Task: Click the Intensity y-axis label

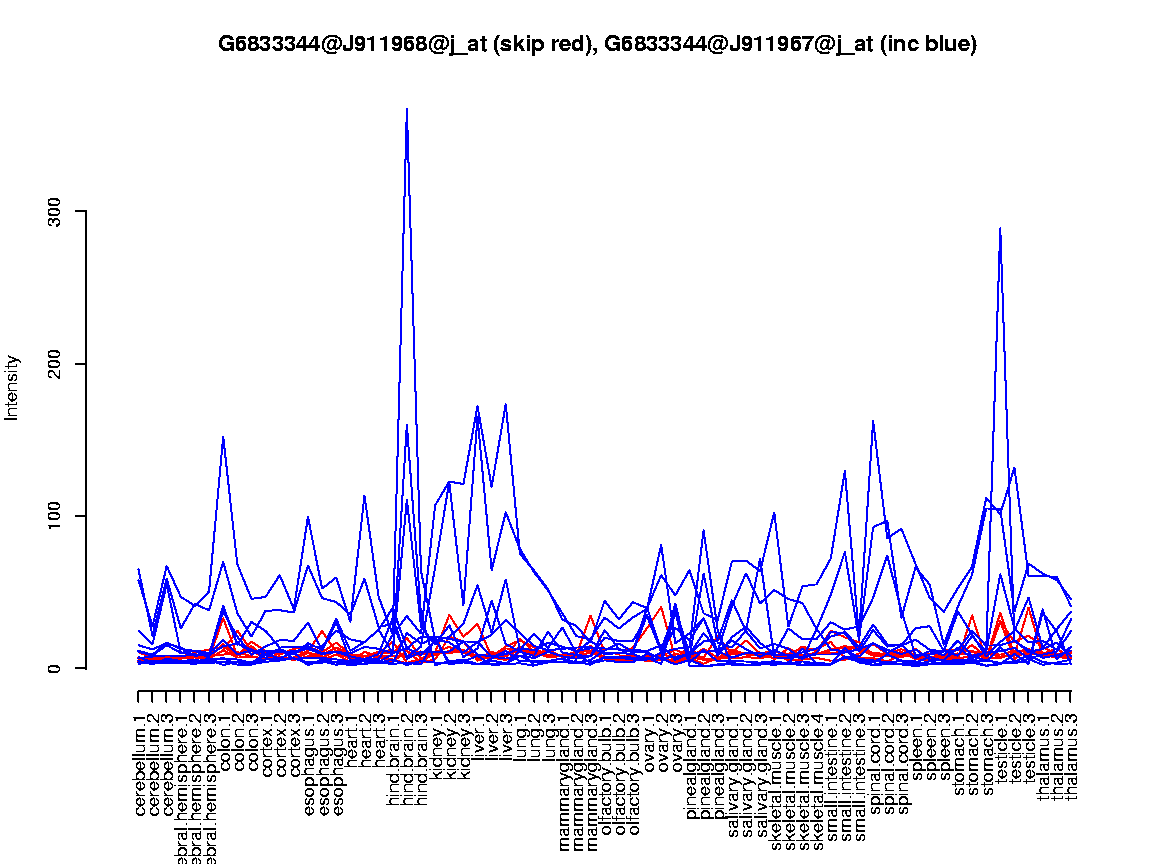Action: [x=13, y=387]
